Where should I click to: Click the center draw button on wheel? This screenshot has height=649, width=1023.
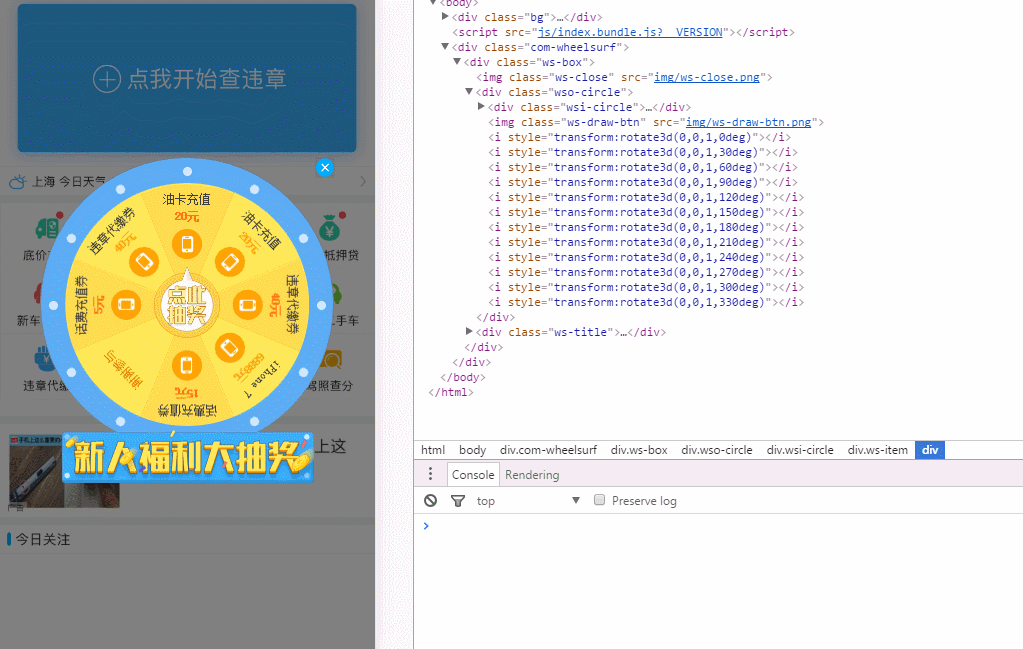coord(187,305)
